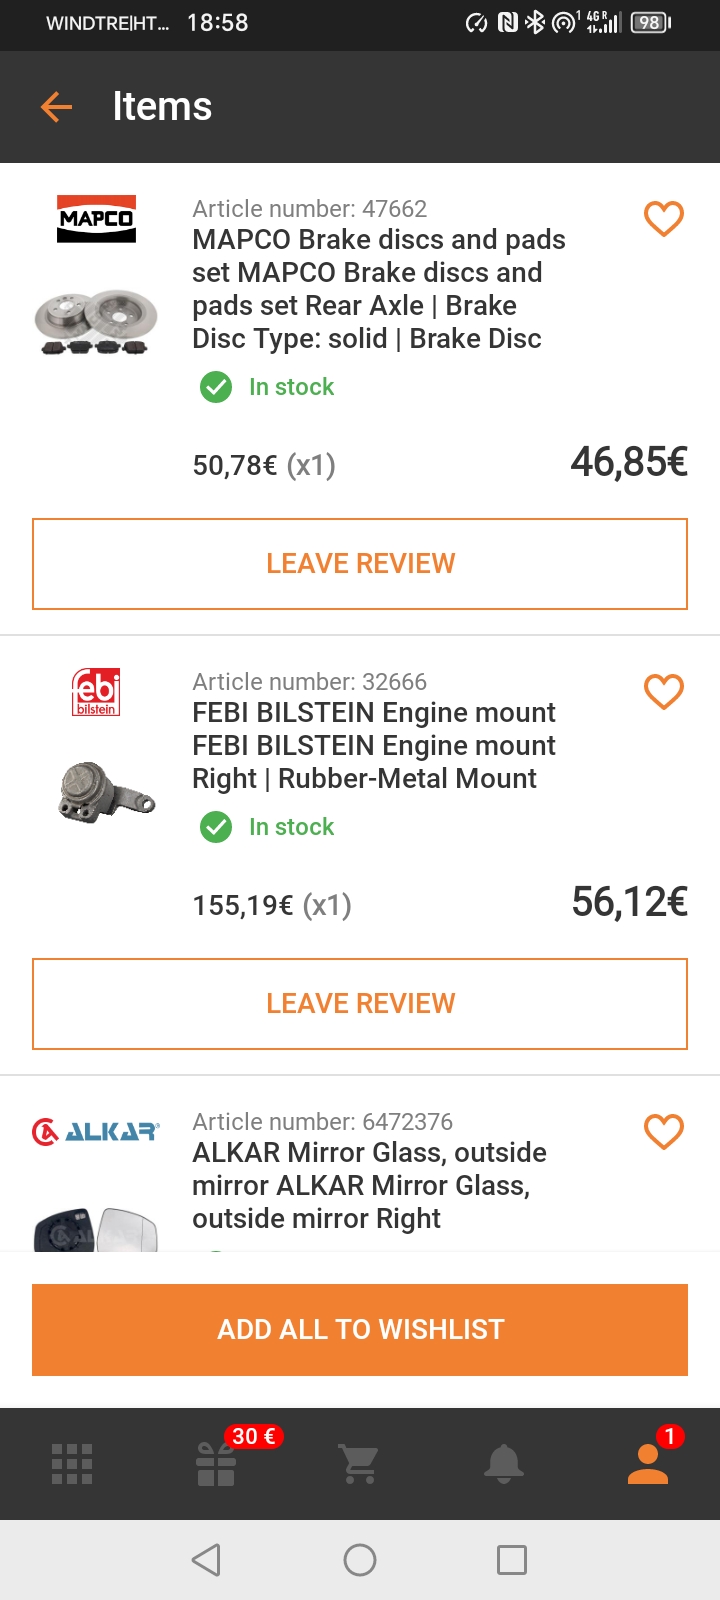Open MAPCO Brake discs and pads title

pyautogui.click(x=378, y=289)
